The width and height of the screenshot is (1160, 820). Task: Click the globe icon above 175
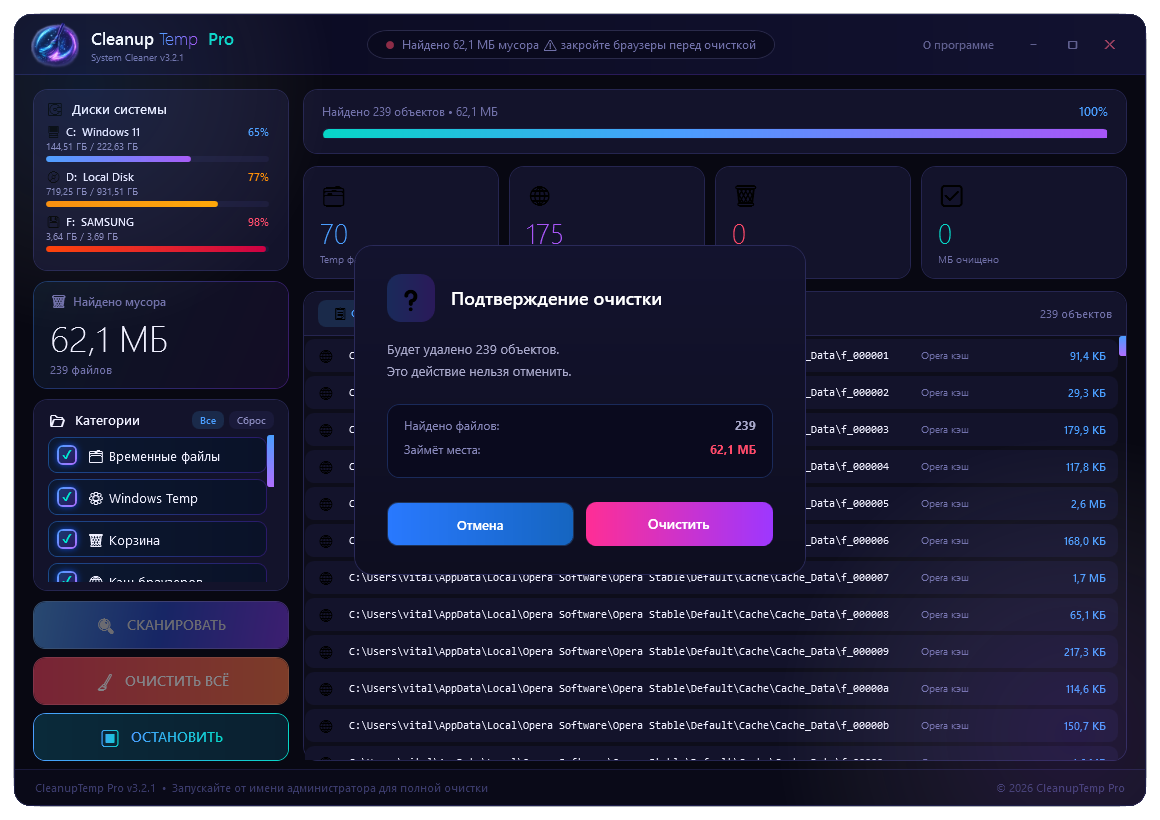pos(539,196)
